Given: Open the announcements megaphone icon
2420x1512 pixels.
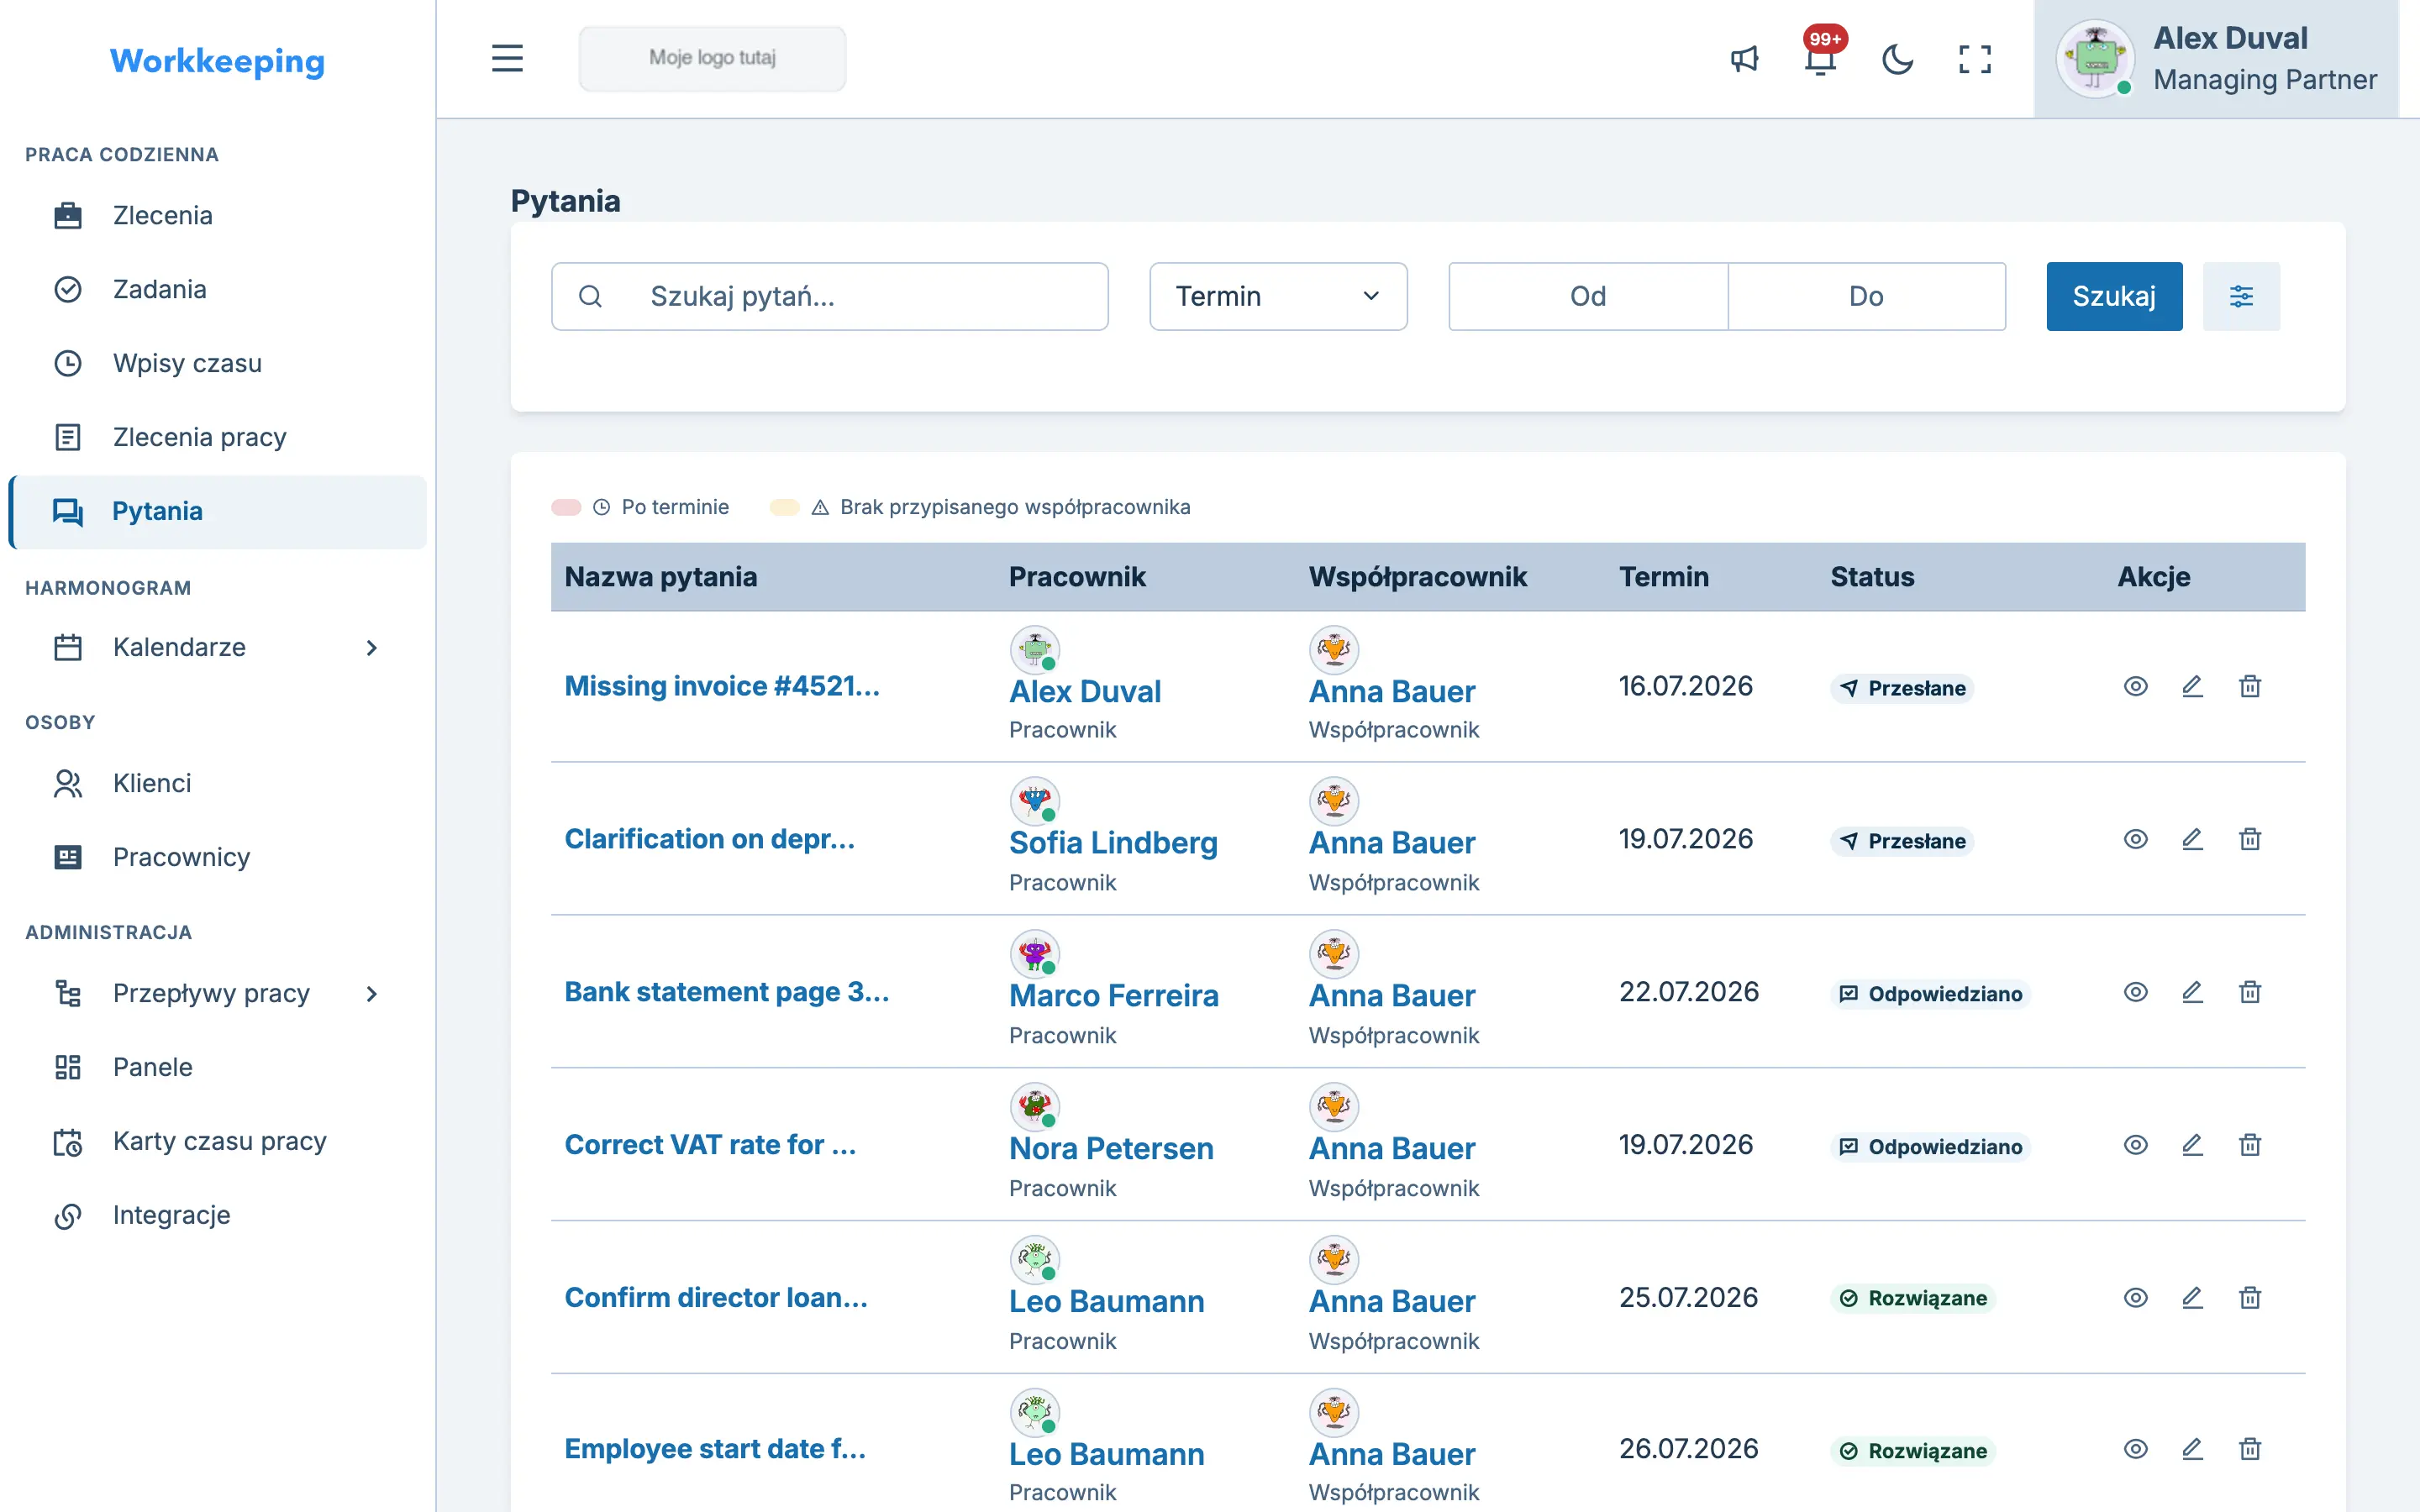Looking at the screenshot, I should pyautogui.click(x=1744, y=59).
